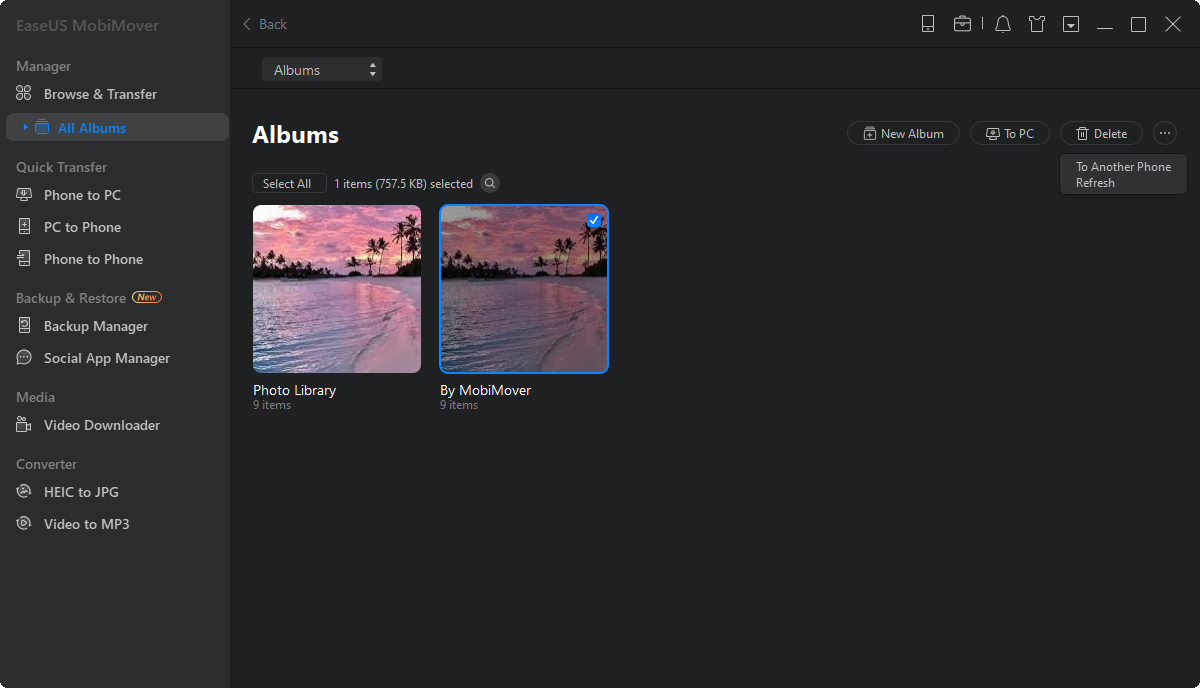Export selection with To PC button
Viewport: 1200px width, 688px height.
tap(1009, 133)
